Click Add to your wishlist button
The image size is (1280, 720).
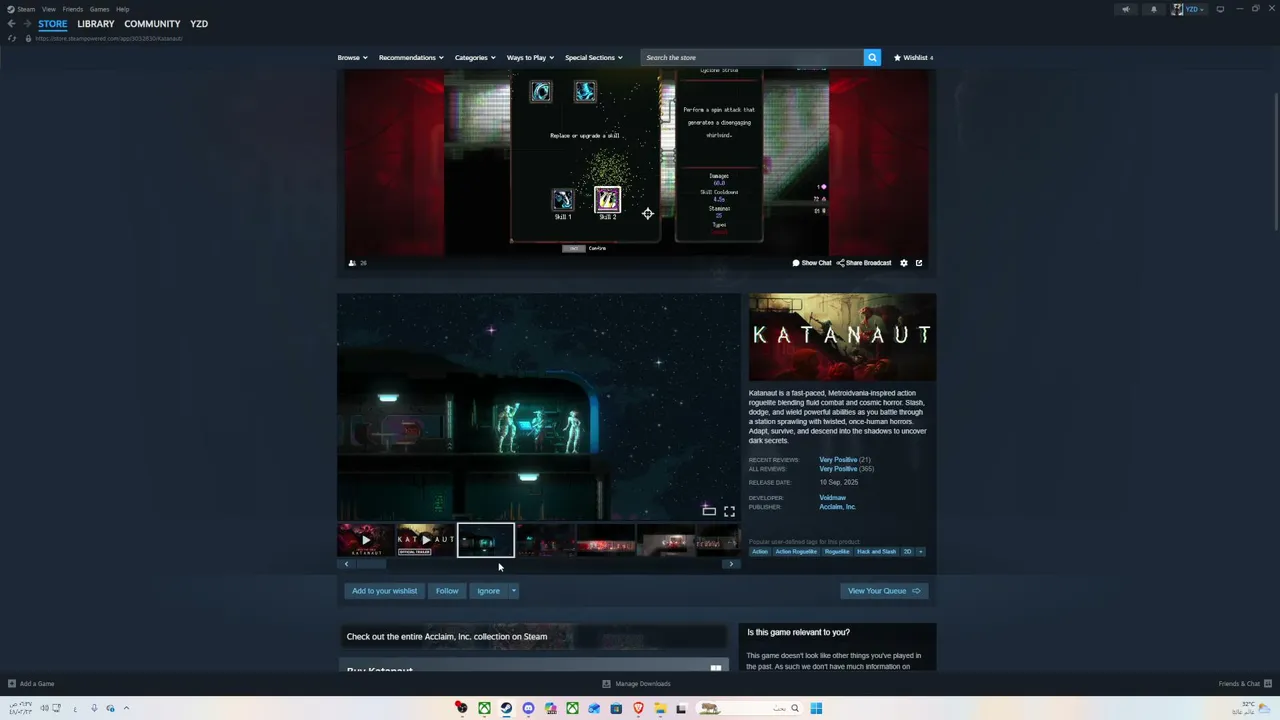click(384, 591)
